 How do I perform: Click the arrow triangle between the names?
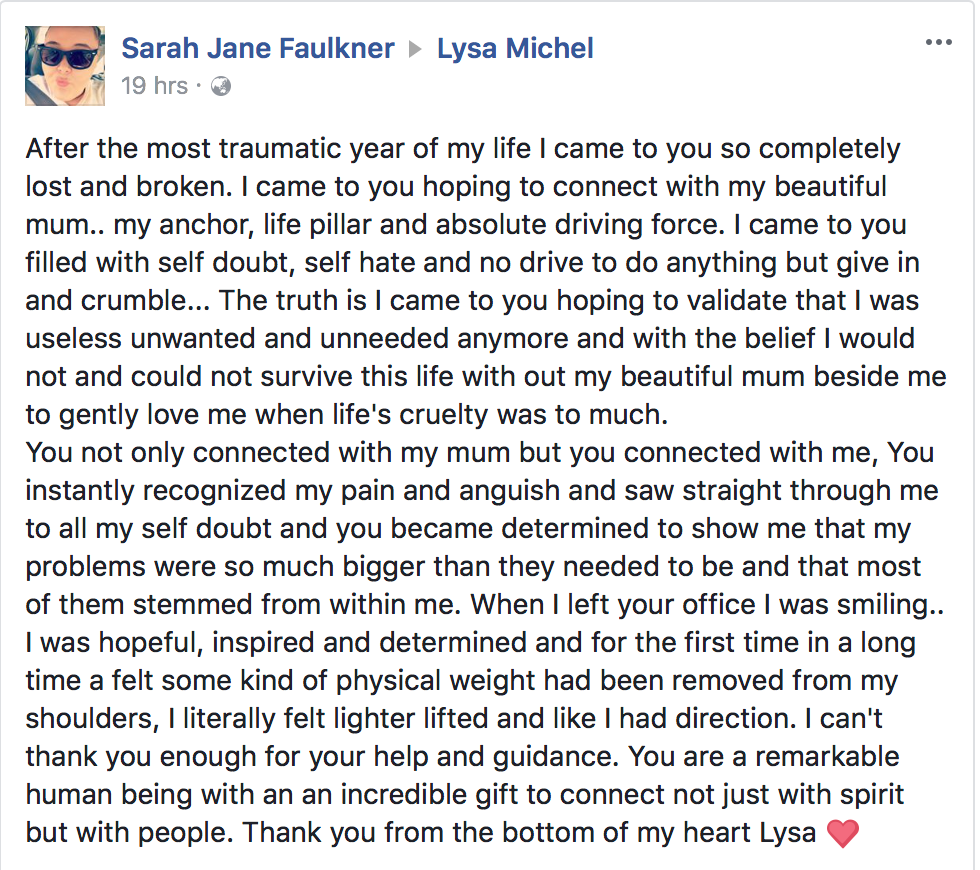[x=415, y=49]
